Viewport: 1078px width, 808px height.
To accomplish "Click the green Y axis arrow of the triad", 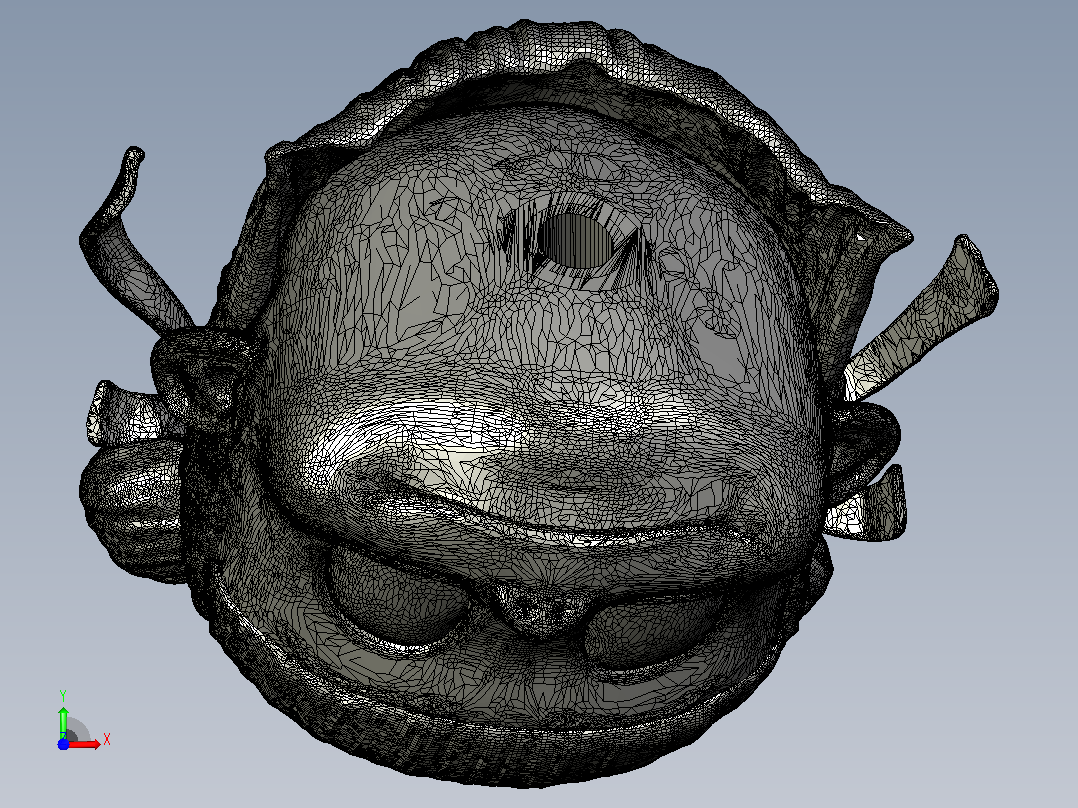I will 63,723.
